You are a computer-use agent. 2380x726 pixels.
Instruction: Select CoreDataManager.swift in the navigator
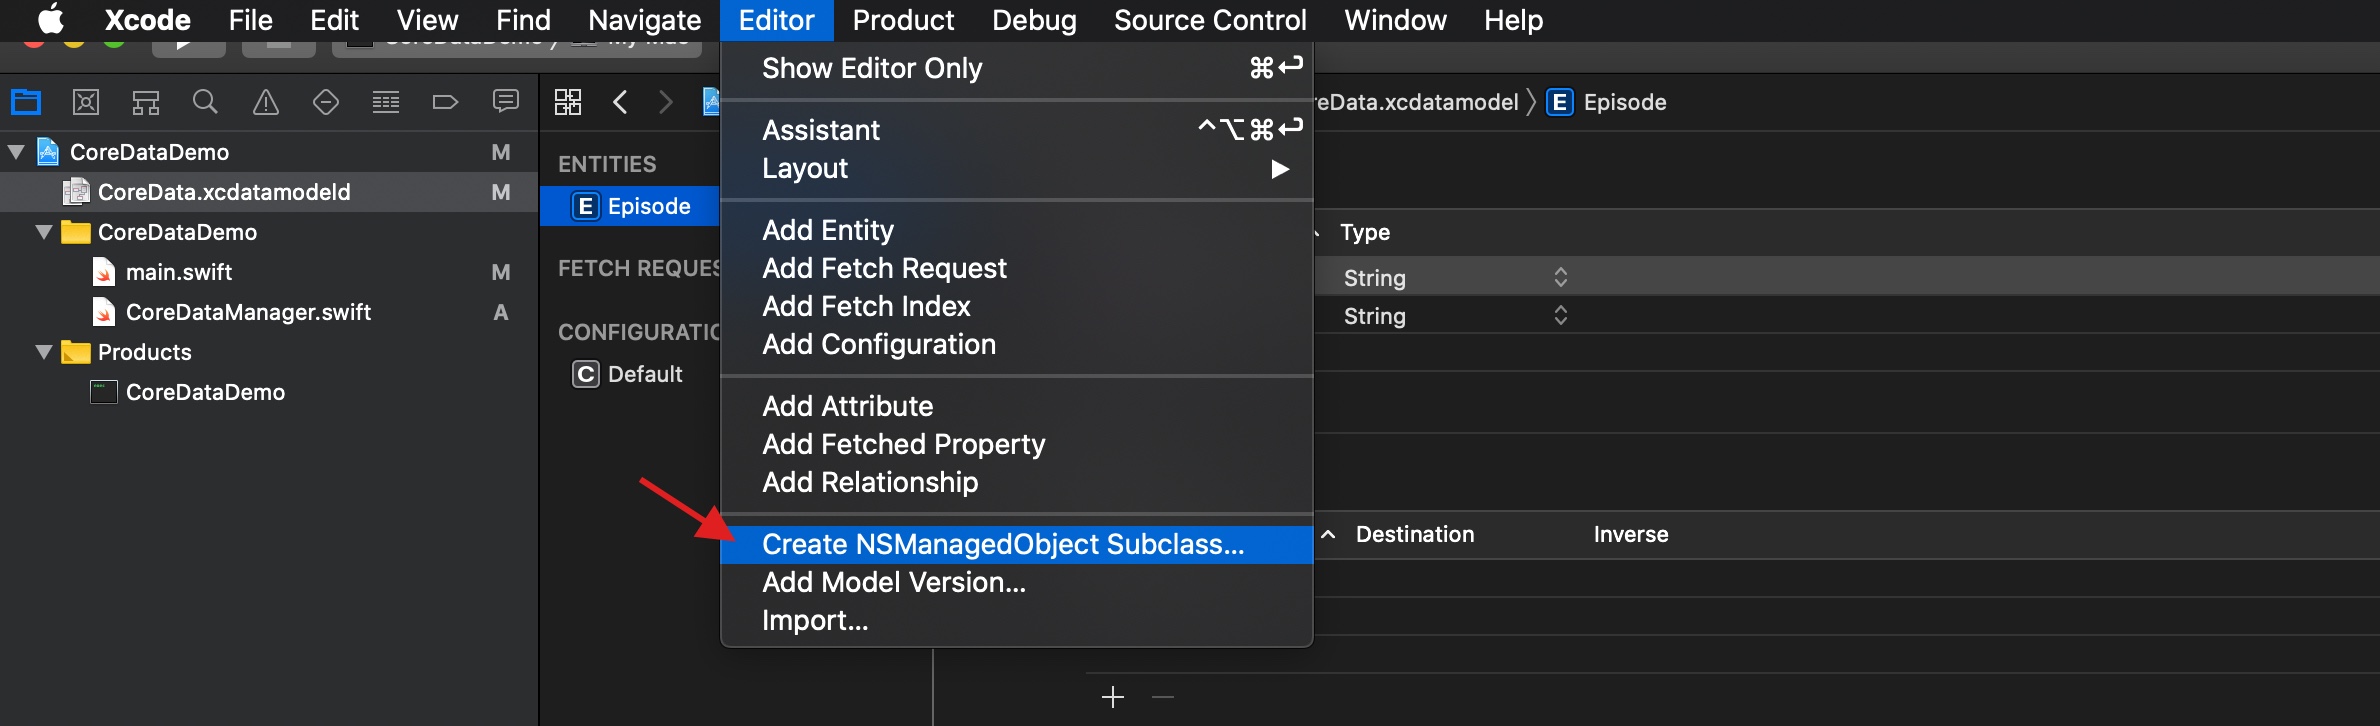(x=269, y=312)
